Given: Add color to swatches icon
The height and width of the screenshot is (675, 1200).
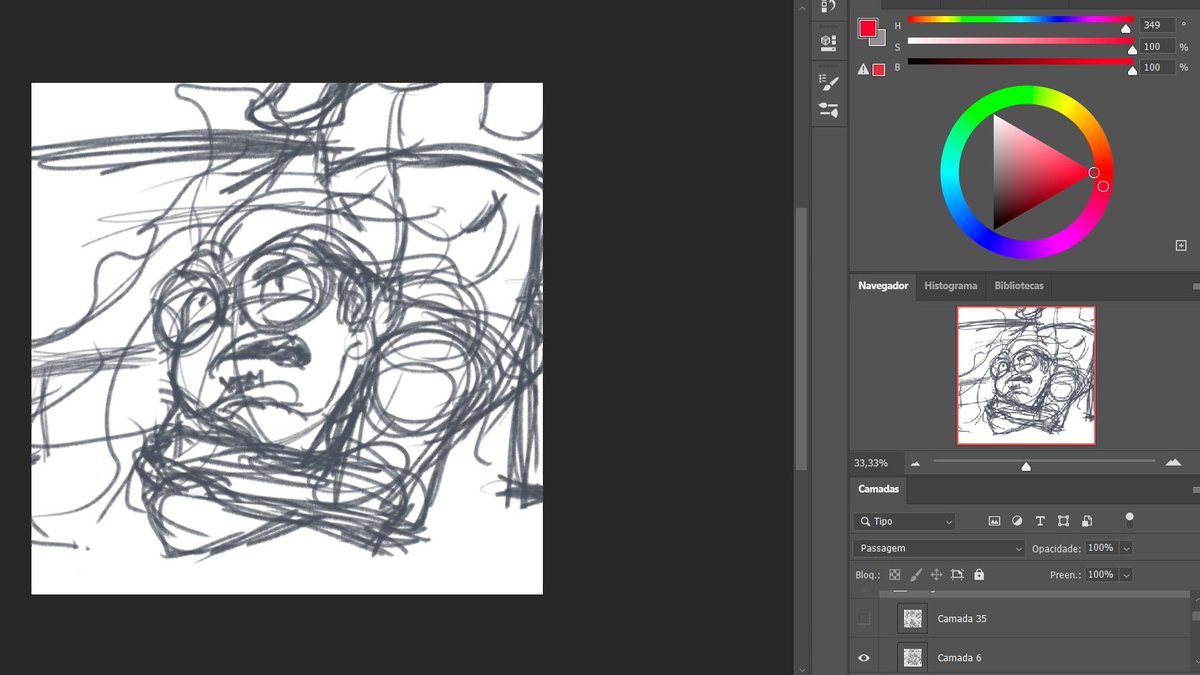Looking at the screenshot, I should tap(1181, 245).
